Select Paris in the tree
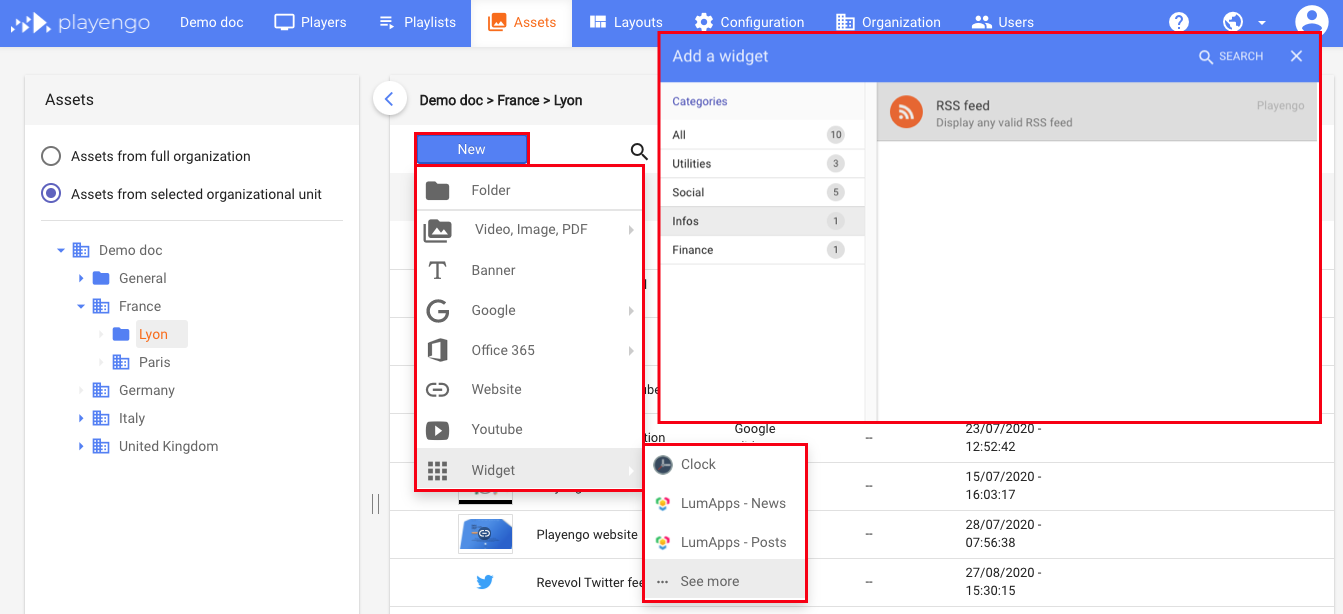The image size is (1343, 614). coord(155,362)
